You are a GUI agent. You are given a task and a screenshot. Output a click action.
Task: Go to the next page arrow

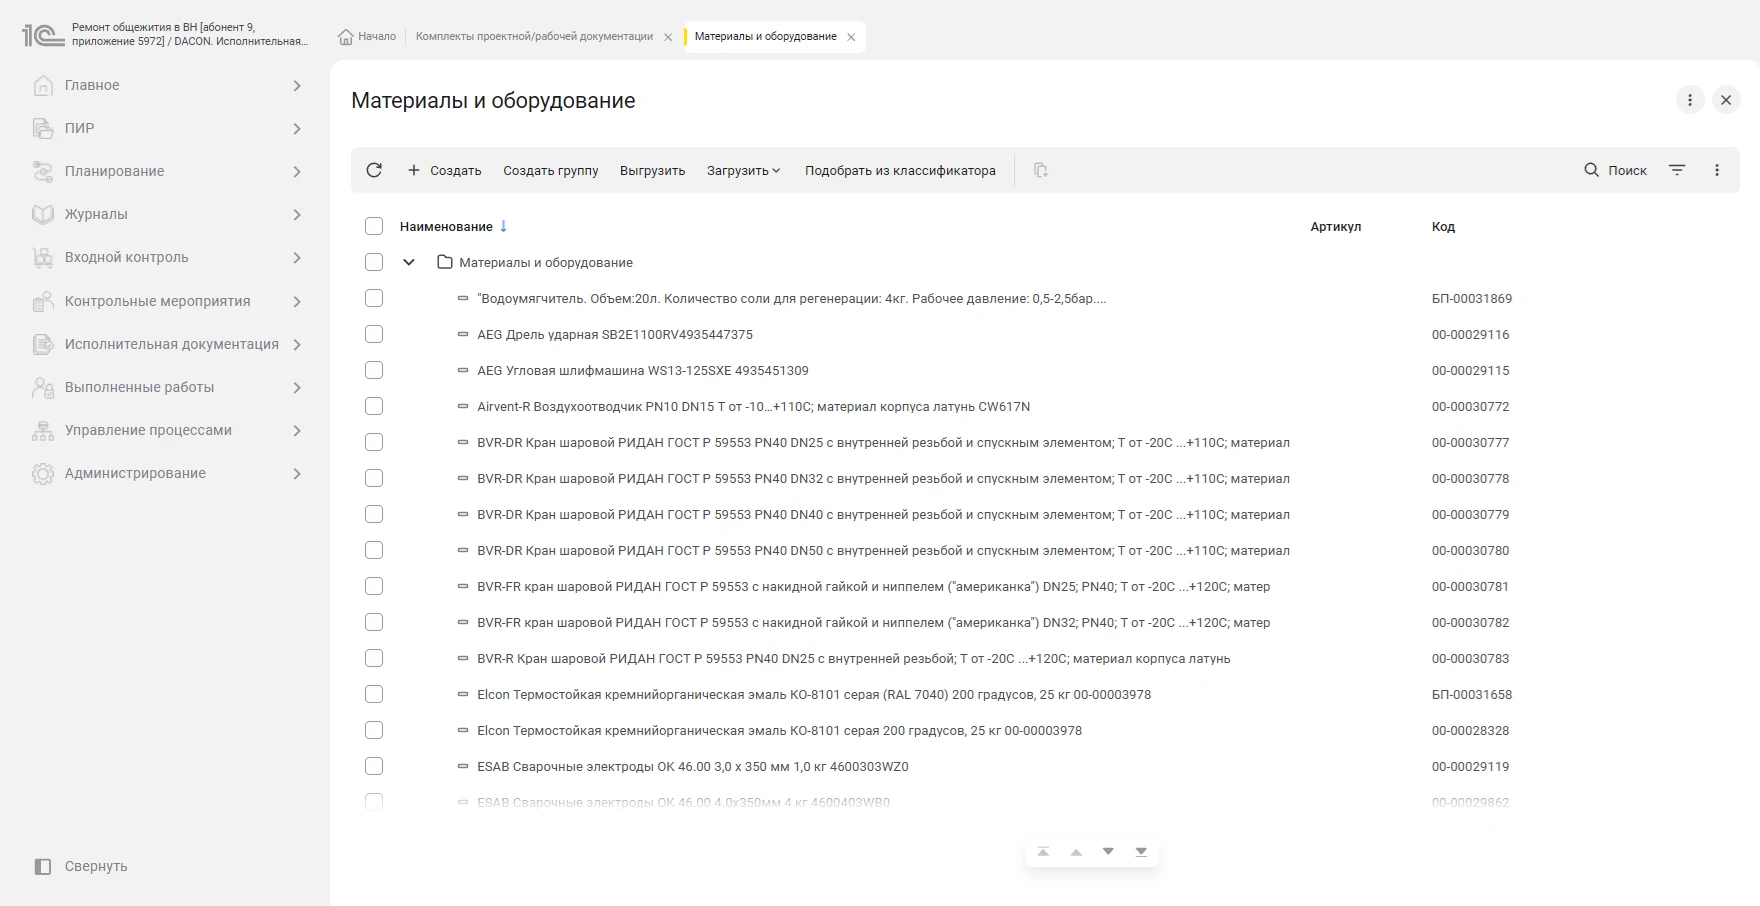point(1108,852)
